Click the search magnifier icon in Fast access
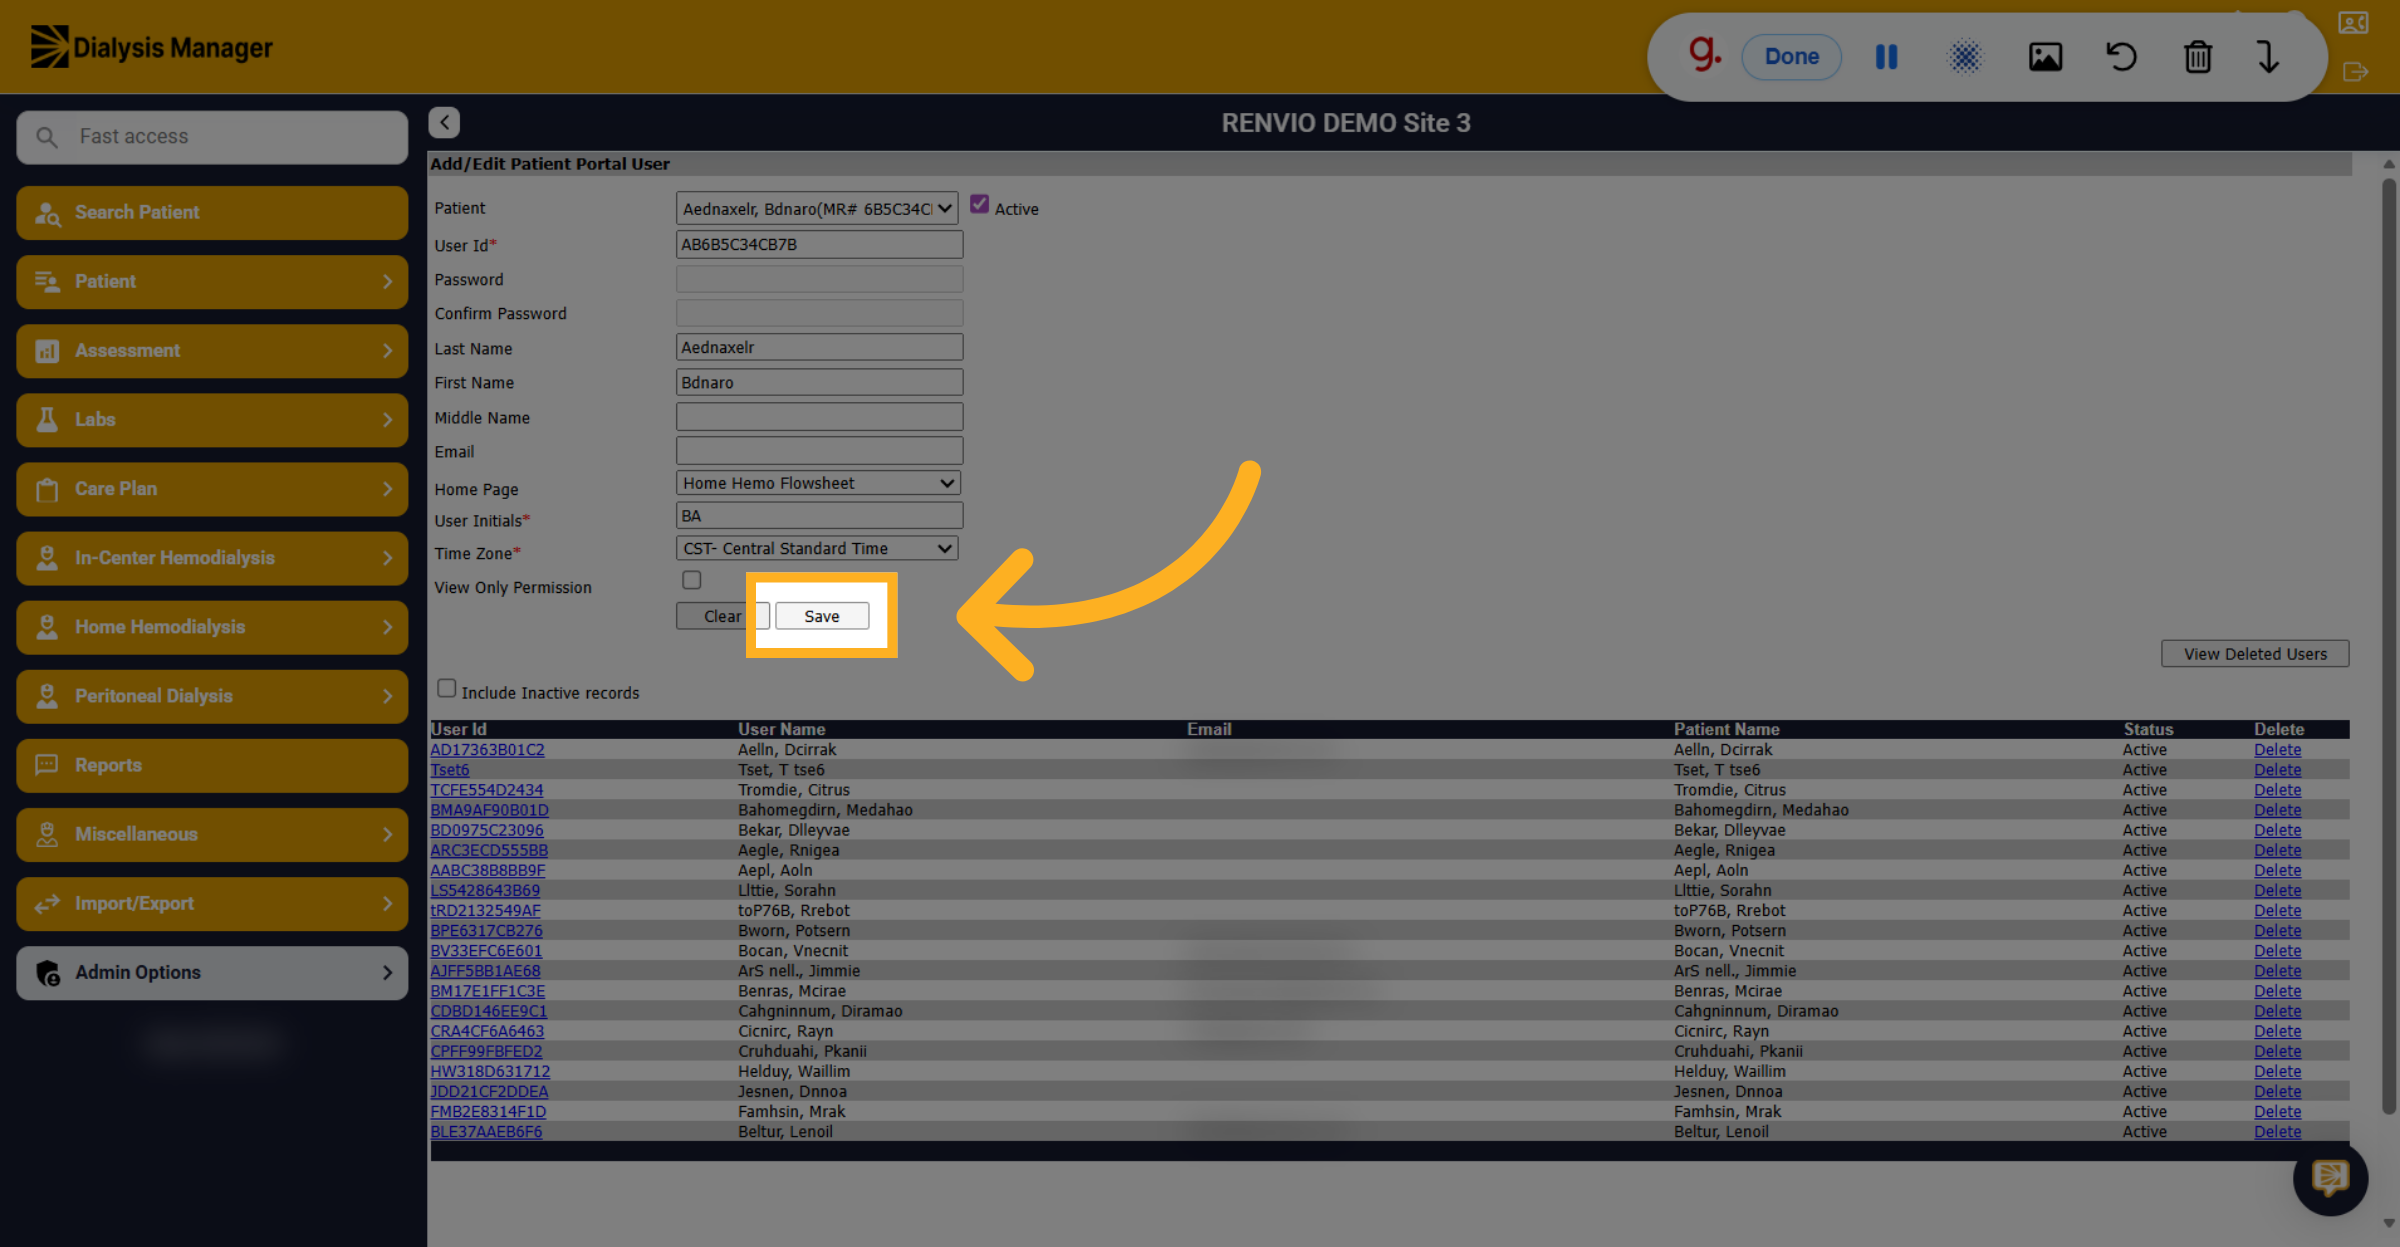2400x1247 pixels. 47,137
